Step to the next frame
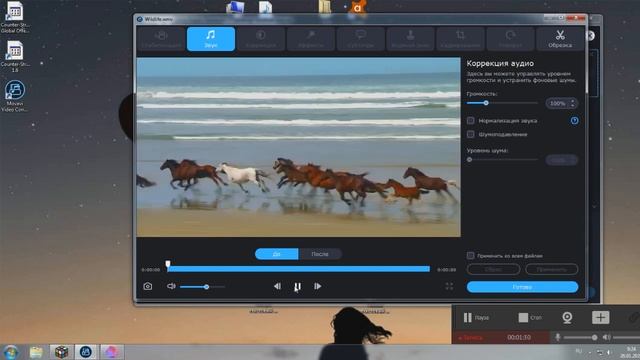640x360 pixels. tap(317, 287)
